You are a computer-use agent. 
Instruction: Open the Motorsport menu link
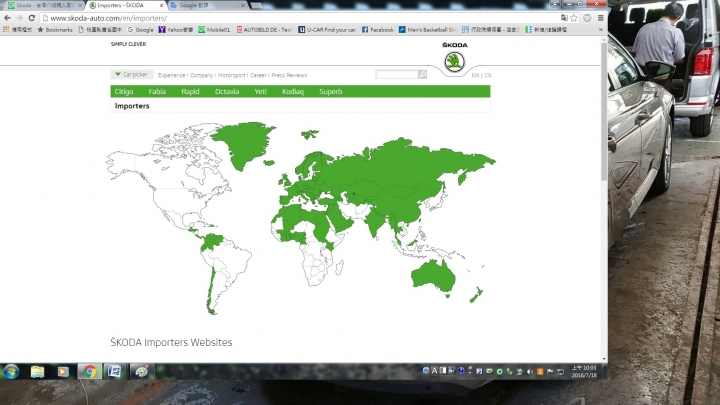coord(231,75)
